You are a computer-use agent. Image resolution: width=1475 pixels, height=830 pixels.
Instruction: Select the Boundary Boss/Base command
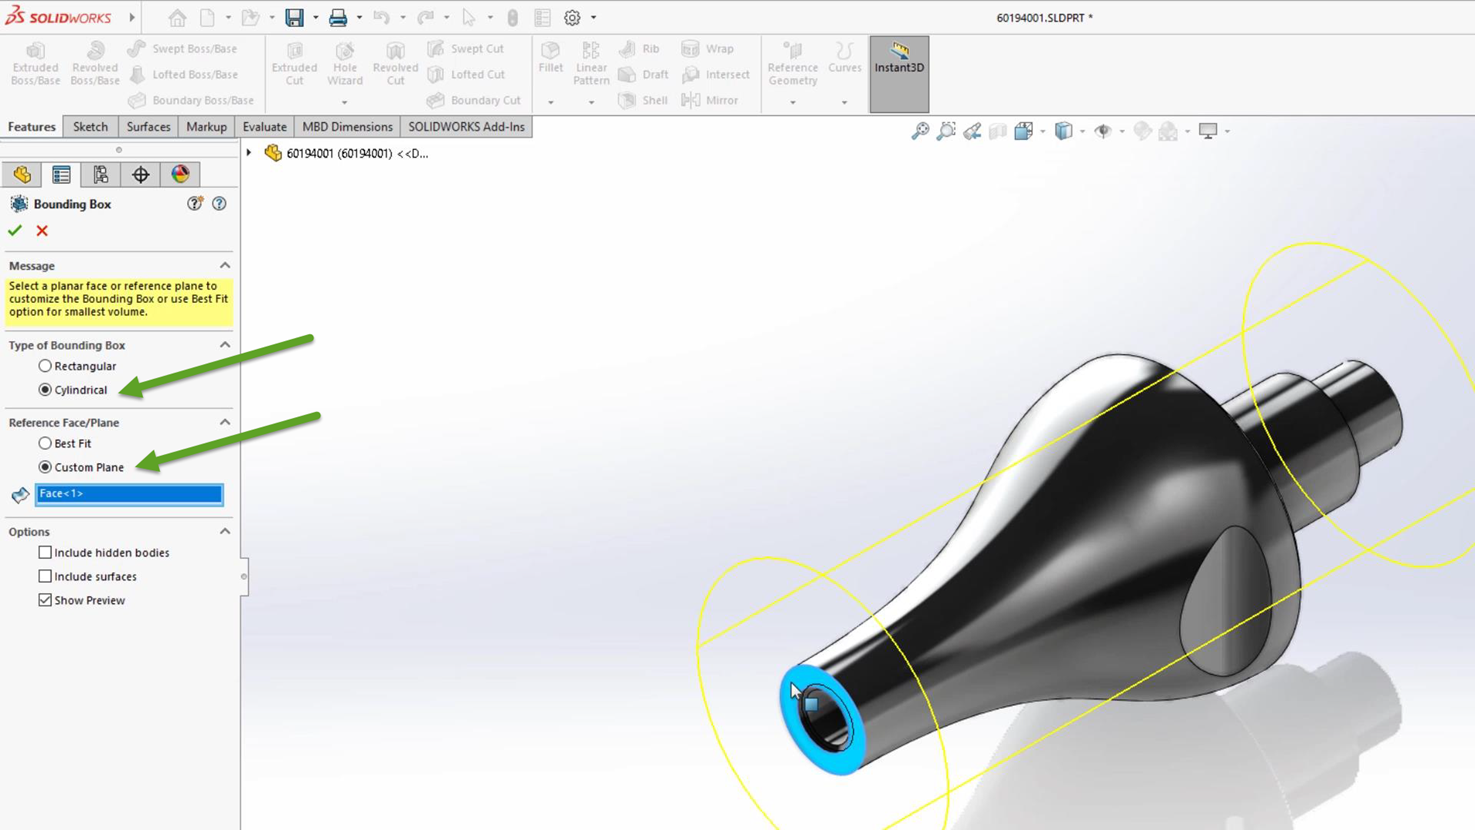click(x=191, y=100)
